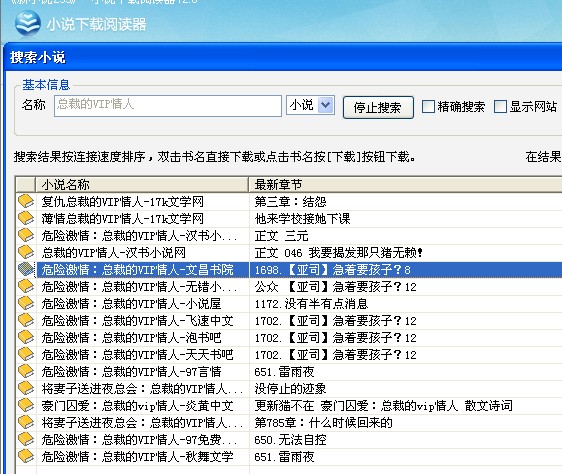The width and height of the screenshot is (562, 474).
Task: Click book icon of the 炎黄中文 row
Action: point(26,406)
